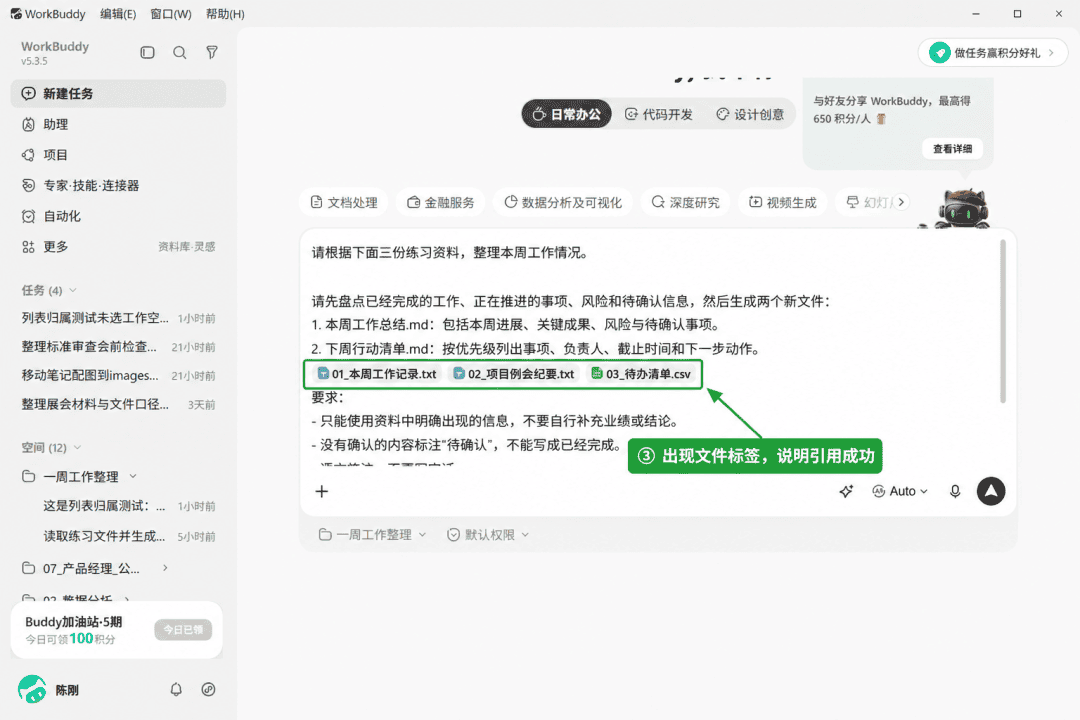Click file tag 02_项目例会纪要.txt
The width and height of the screenshot is (1080, 720).
(513, 374)
